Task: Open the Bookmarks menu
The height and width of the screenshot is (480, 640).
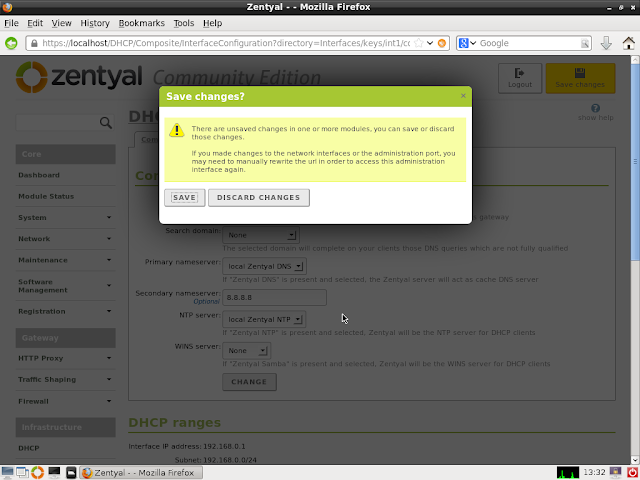Action: tap(142, 23)
